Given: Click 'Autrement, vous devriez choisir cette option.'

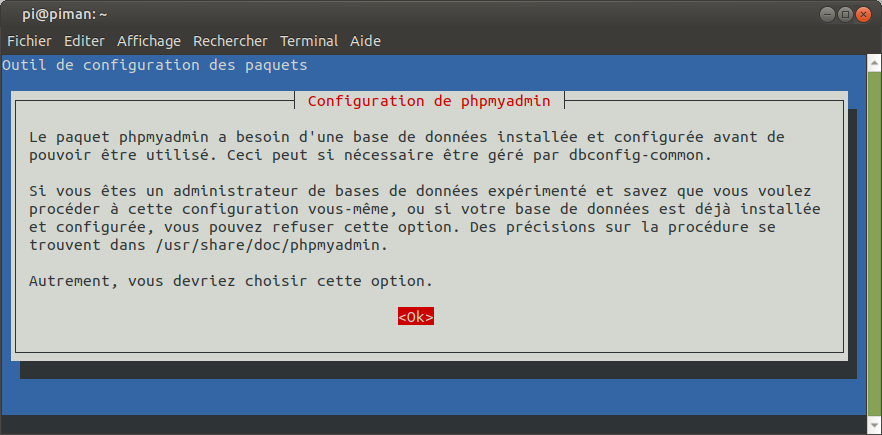Looking at the screenshot, I should point(231,281).
